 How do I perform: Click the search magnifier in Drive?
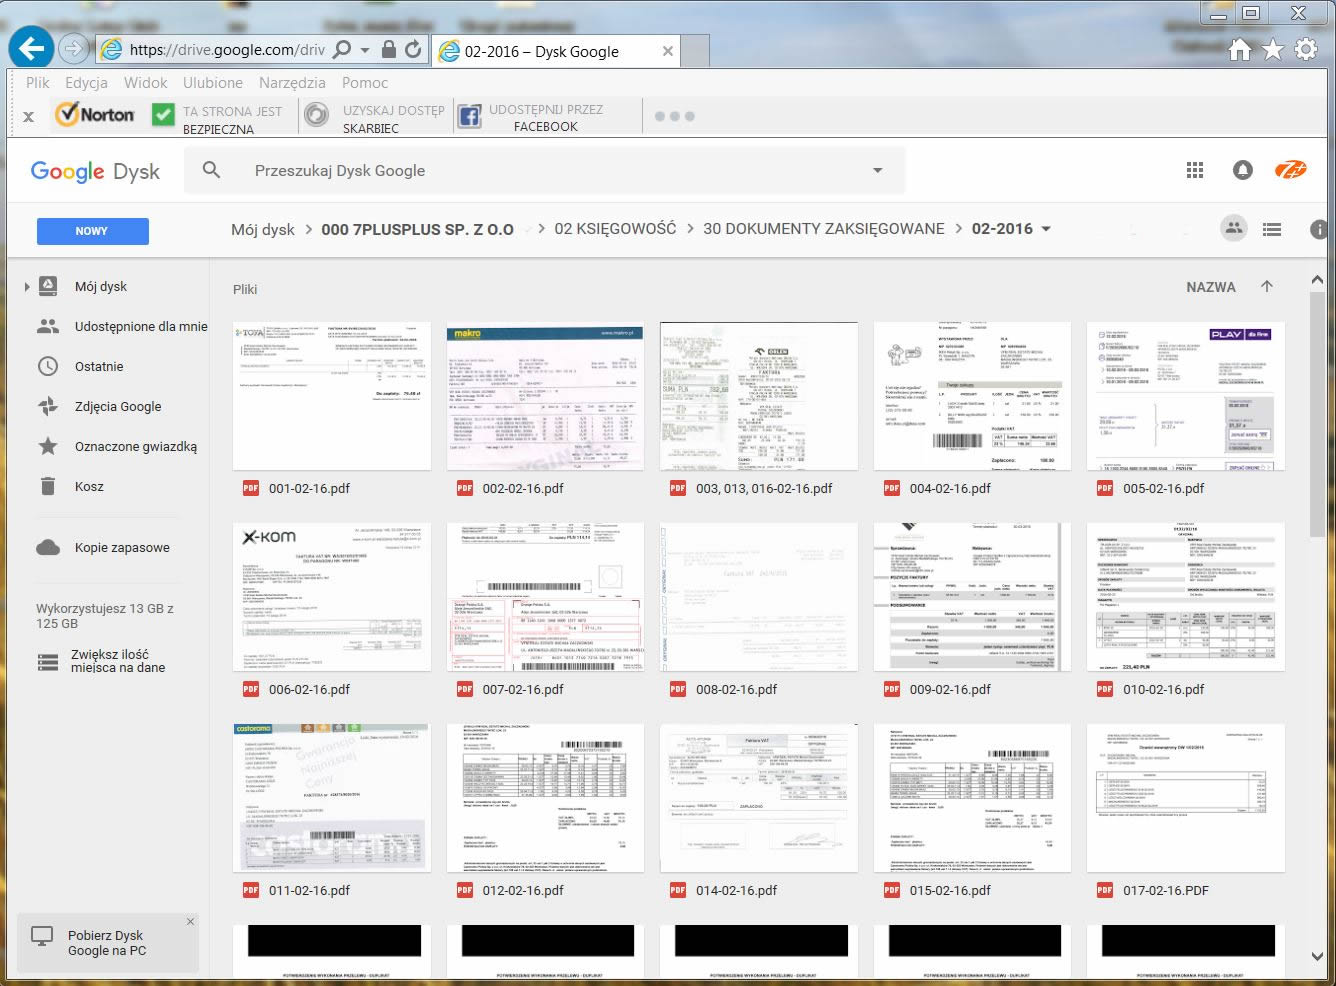pos(211,170)
